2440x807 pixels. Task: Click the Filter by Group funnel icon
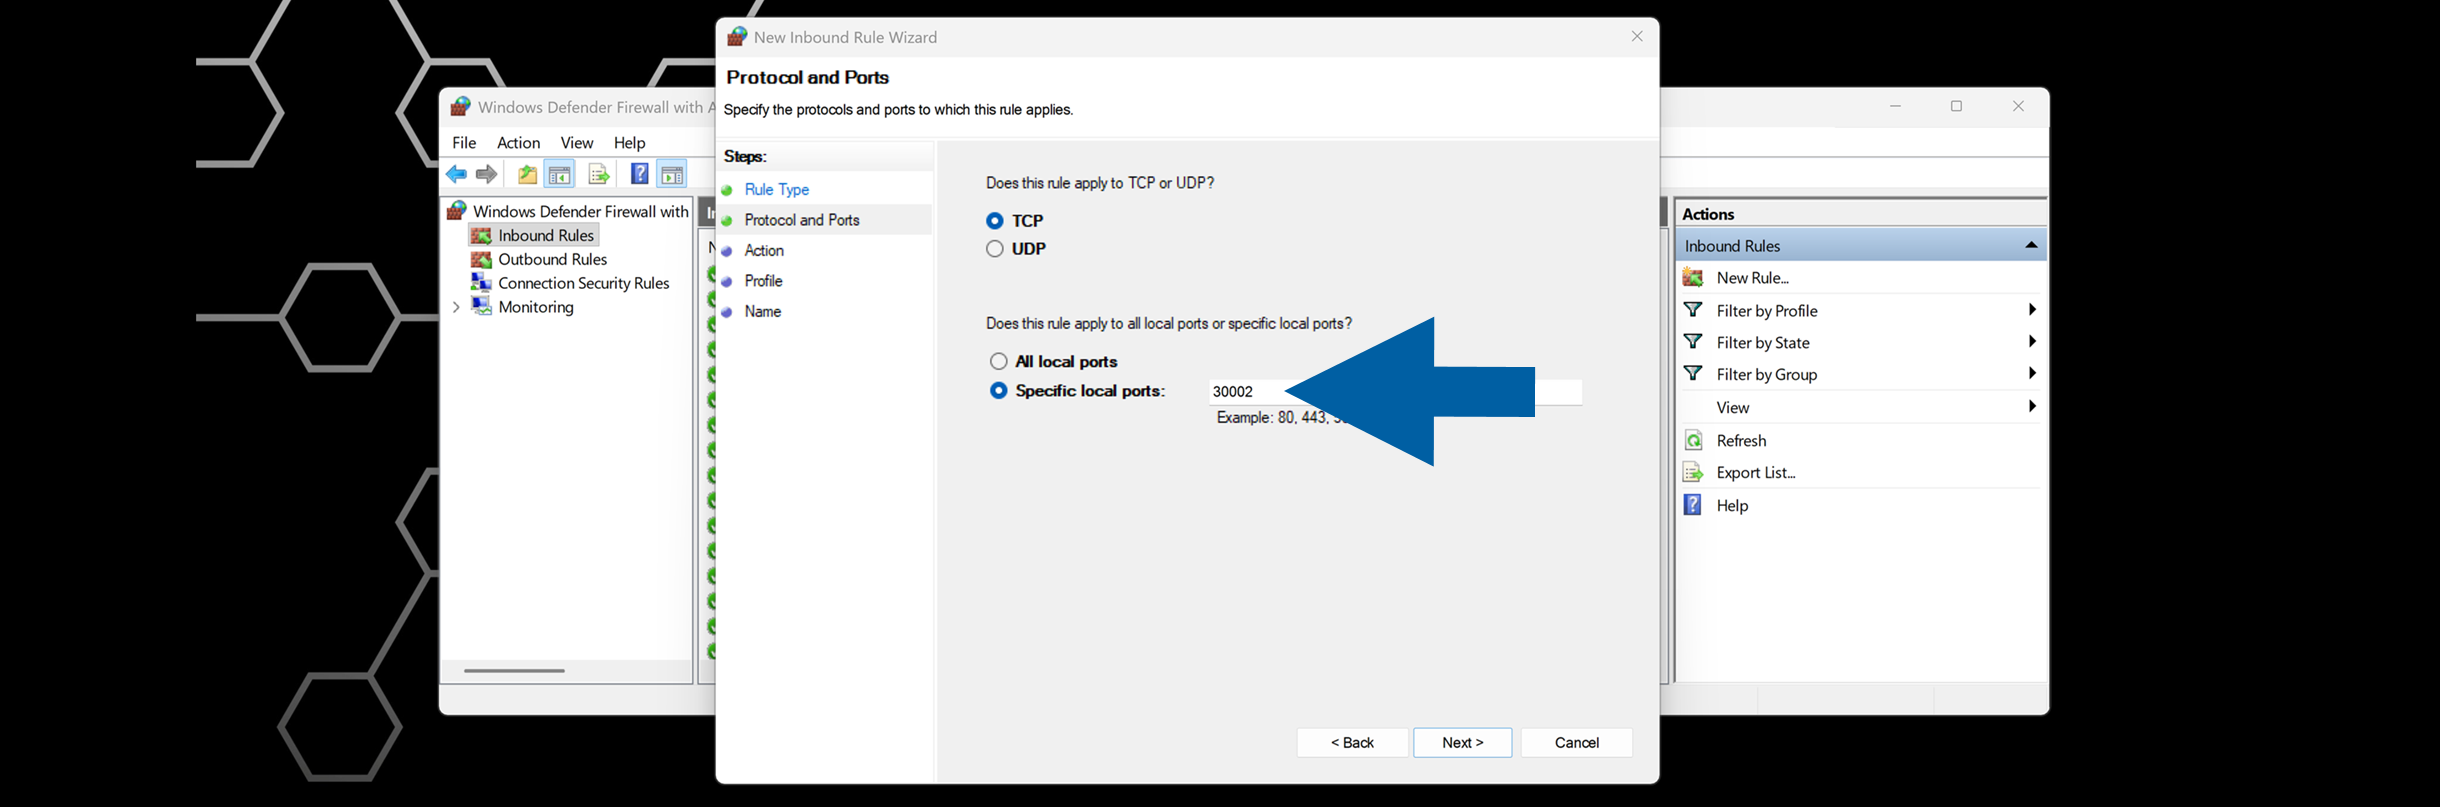pyautogui.click(x=1693, y=374)
